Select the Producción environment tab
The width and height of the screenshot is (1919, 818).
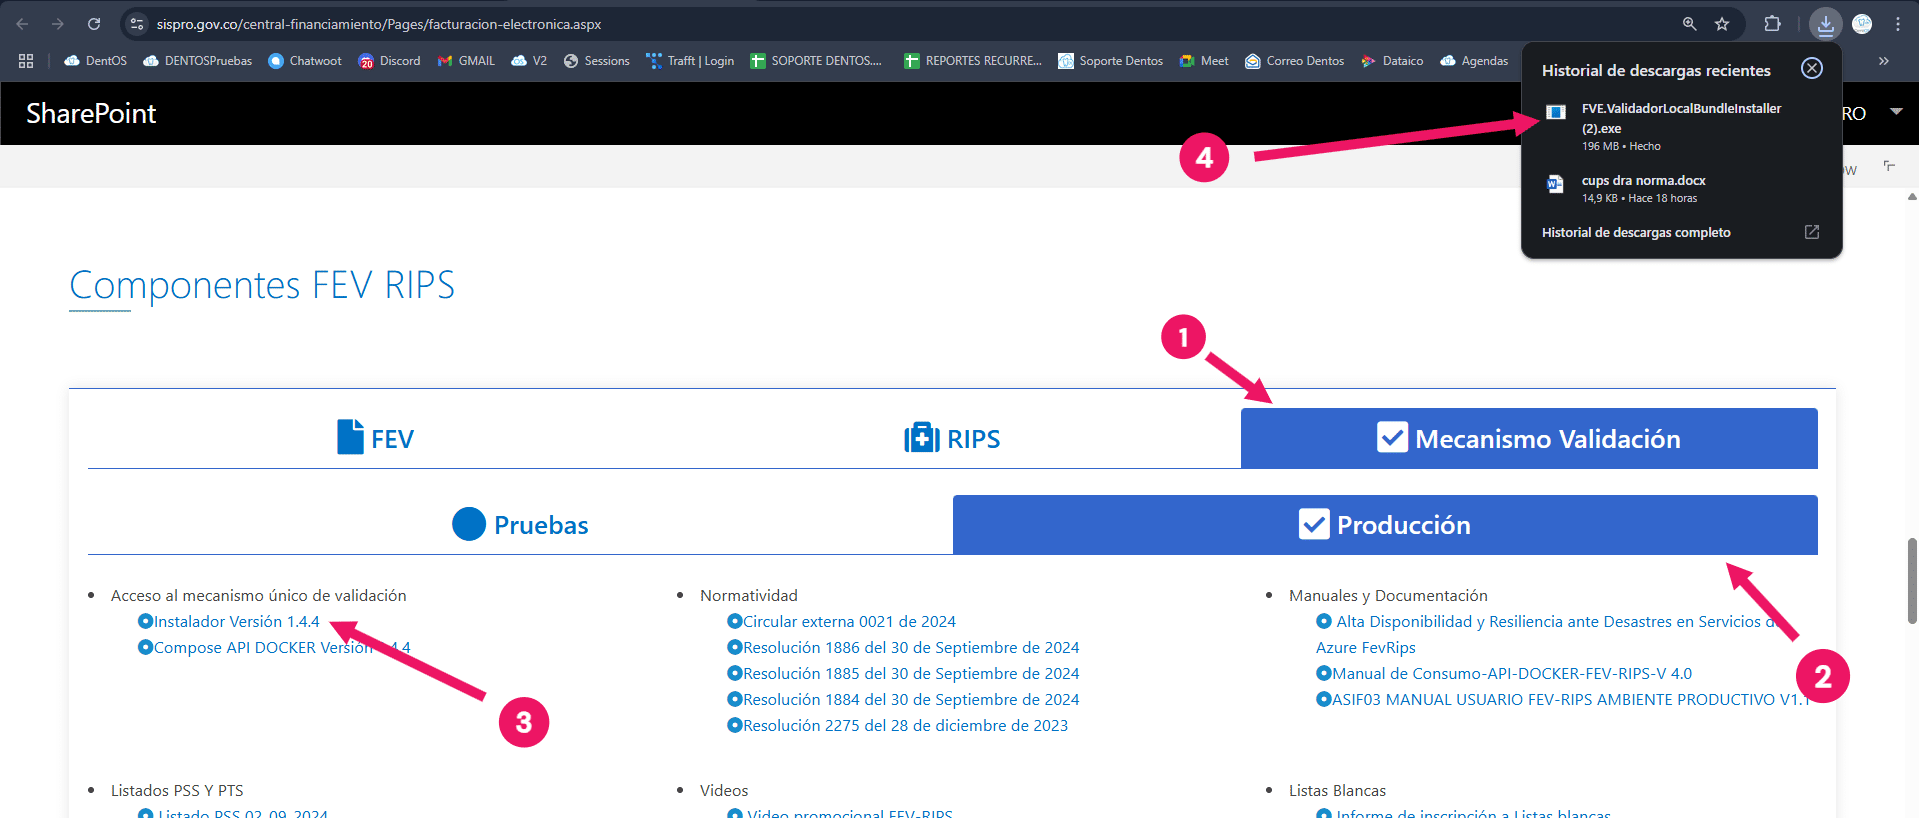point(1385,525)
